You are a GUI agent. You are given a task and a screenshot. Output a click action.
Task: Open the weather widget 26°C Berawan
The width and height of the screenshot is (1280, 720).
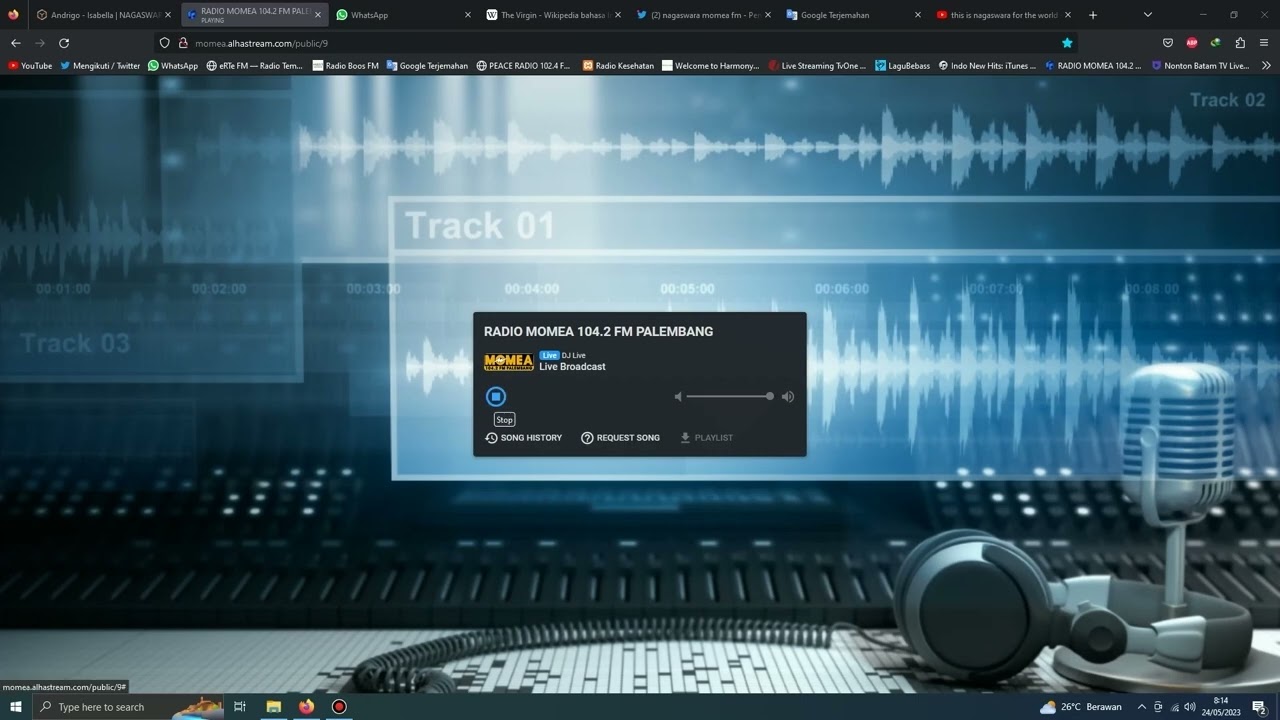tap(1081, 707)
